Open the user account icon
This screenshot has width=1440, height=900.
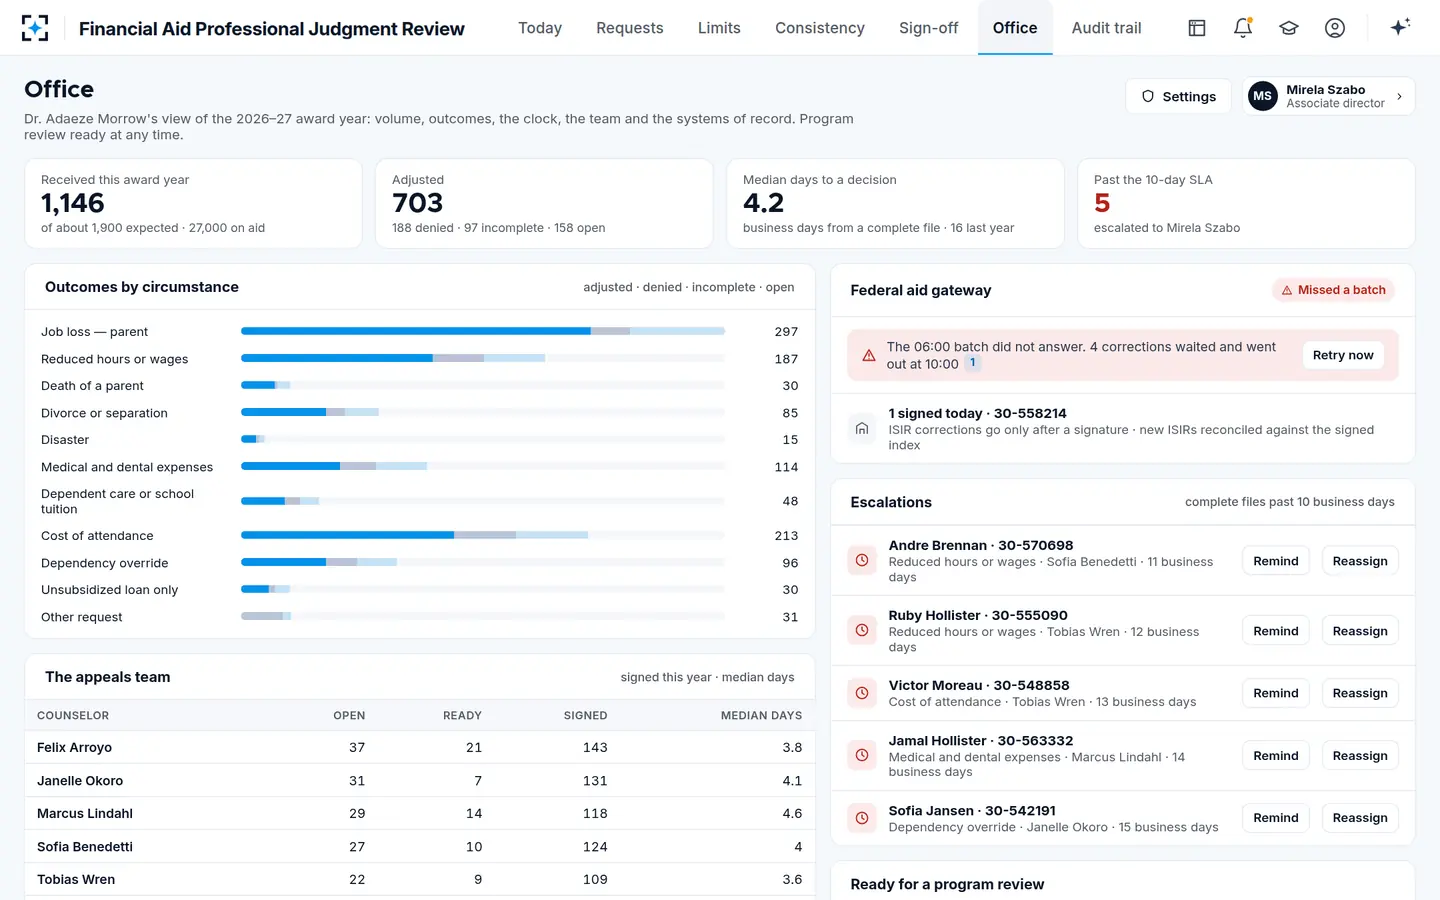[1335, 28]
